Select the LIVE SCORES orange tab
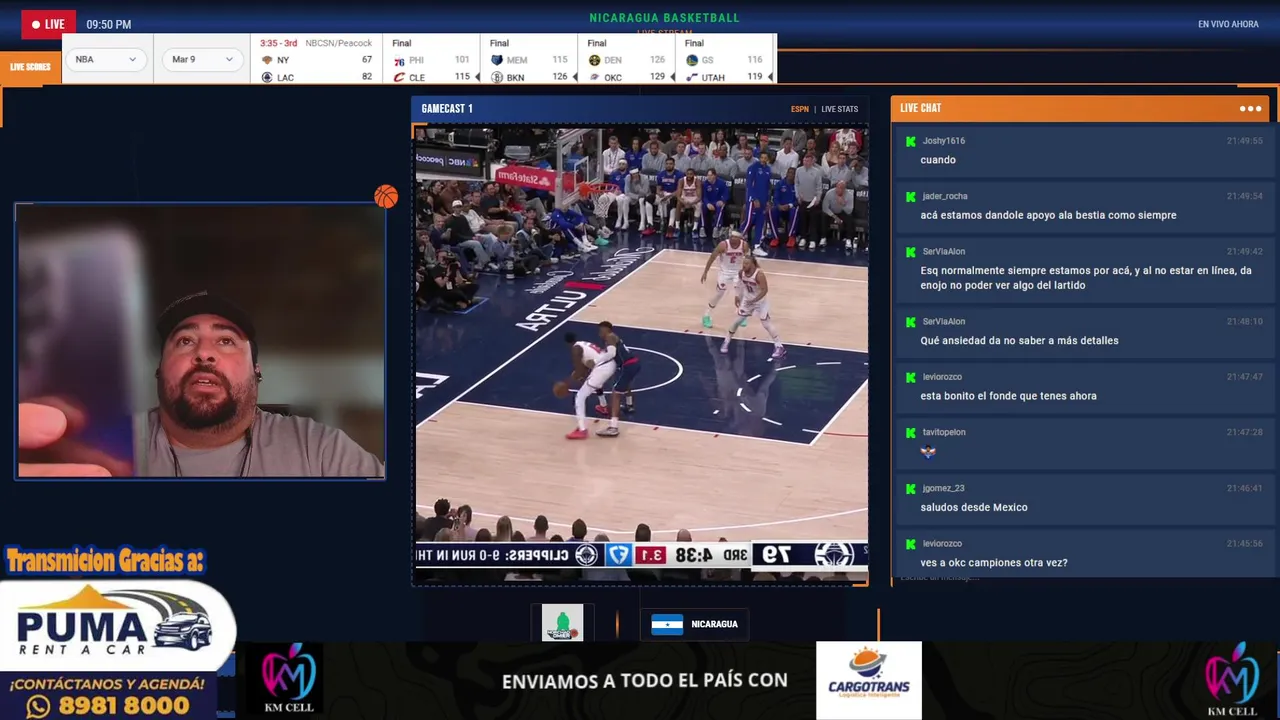The image size is (1280, 720). click(x=30, y=67)
